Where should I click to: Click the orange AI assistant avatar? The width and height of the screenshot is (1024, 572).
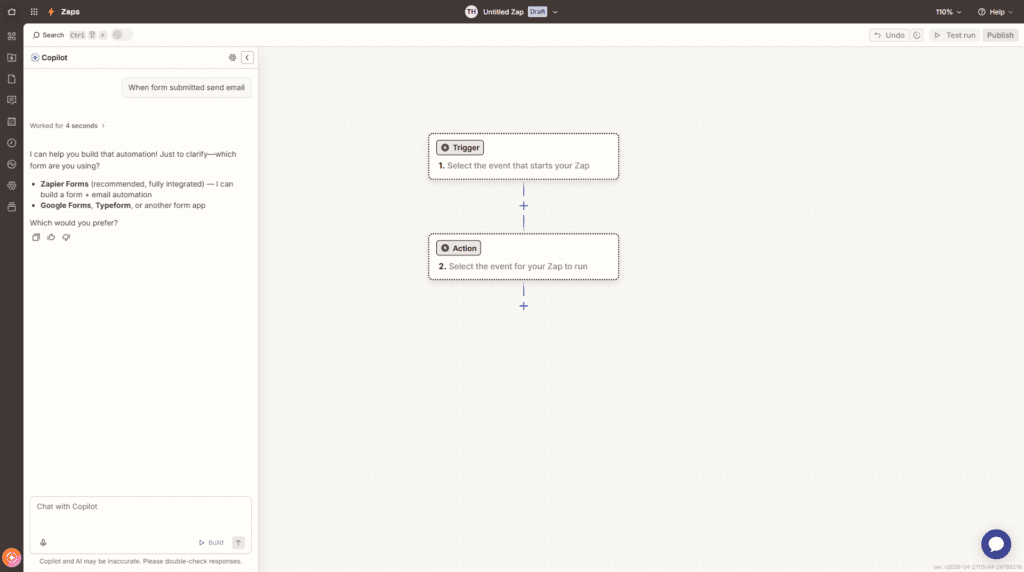(12, 558)
